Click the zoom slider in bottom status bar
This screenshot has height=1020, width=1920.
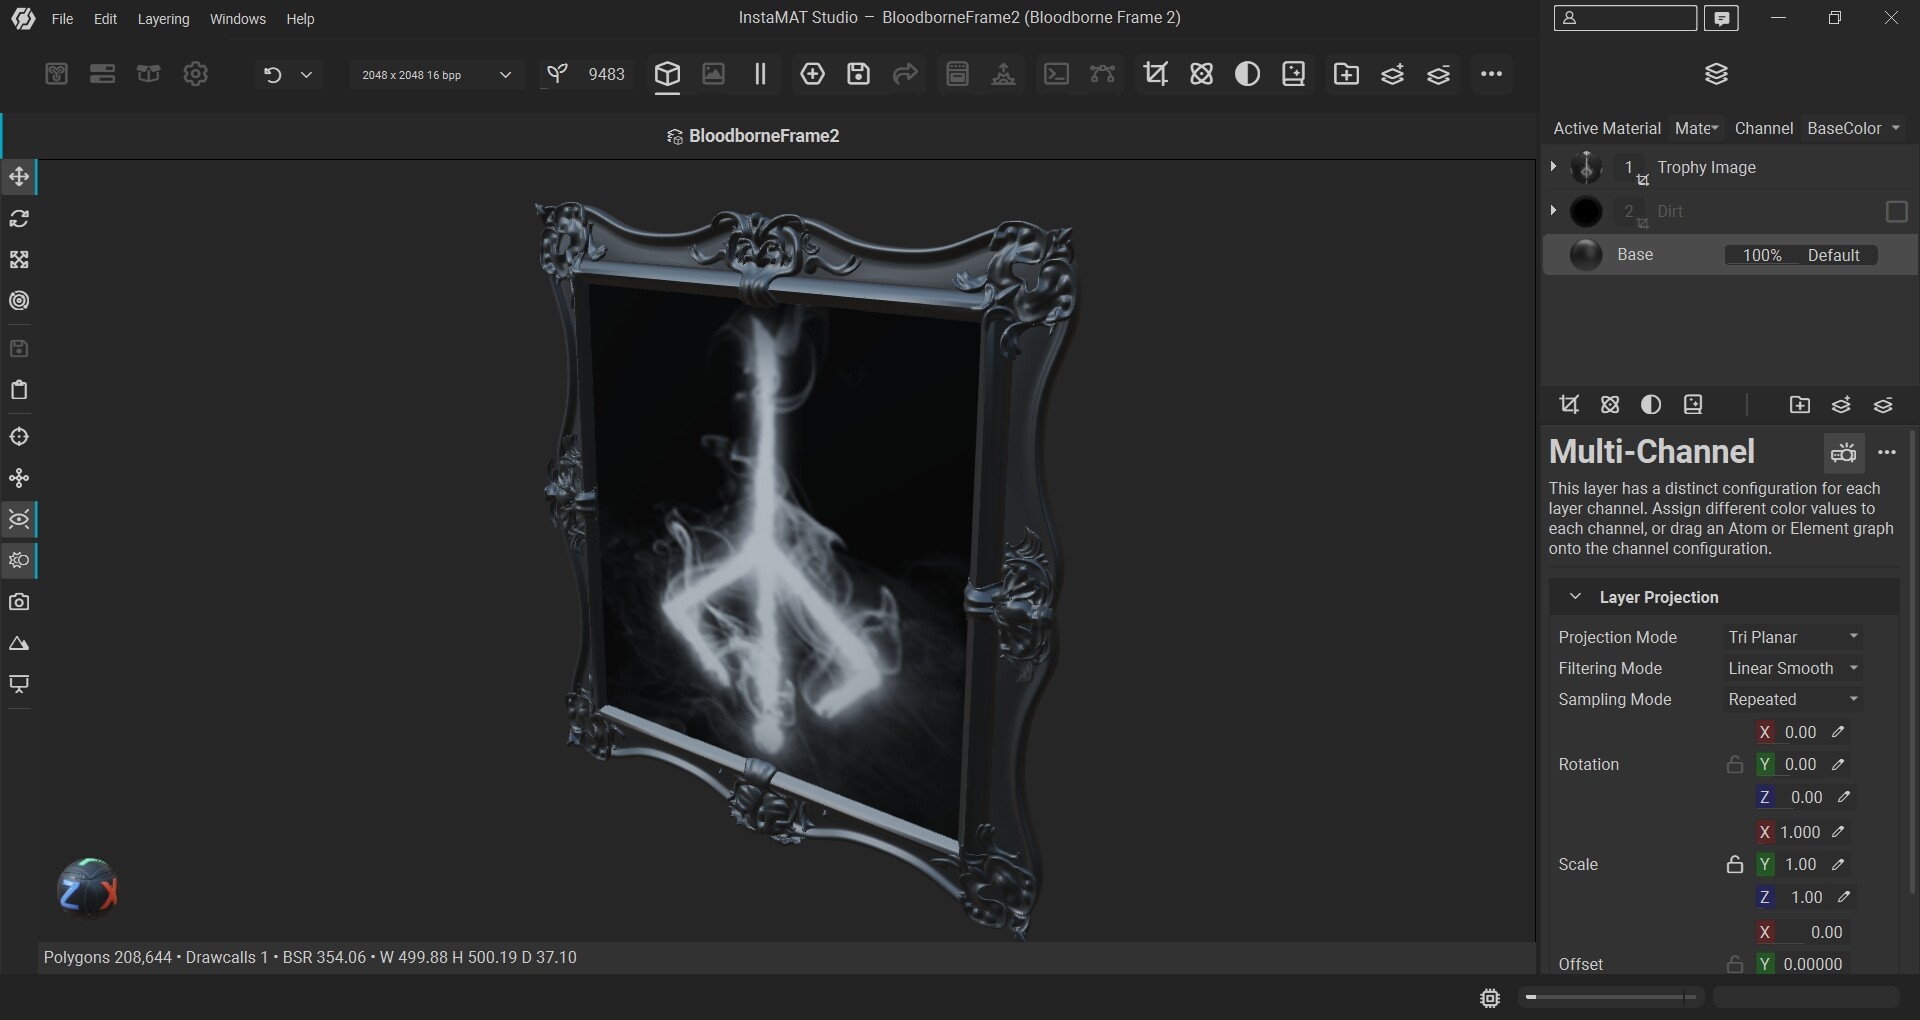pos(1610,997)
